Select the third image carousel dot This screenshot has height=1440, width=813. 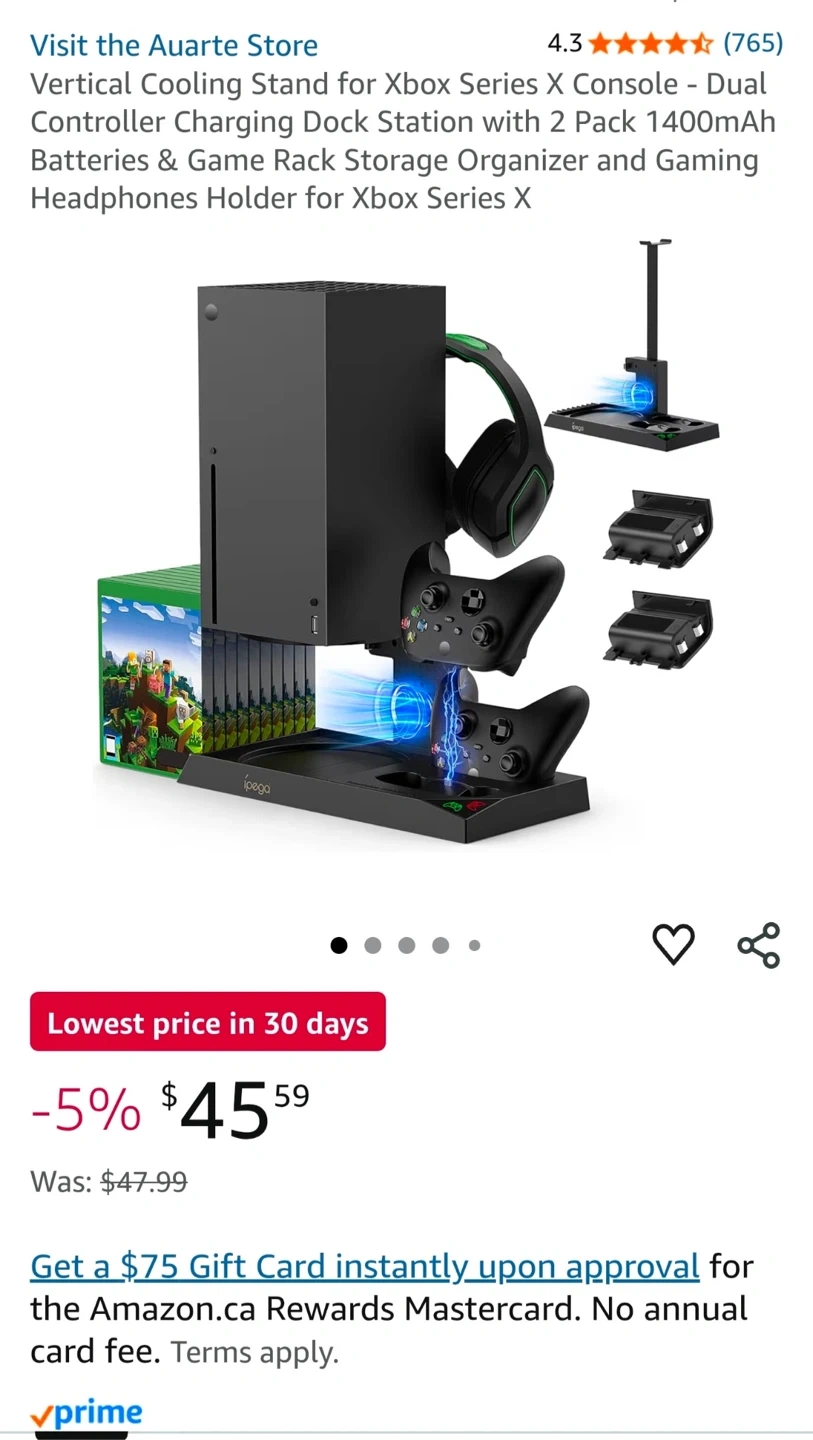pos(407,945)
